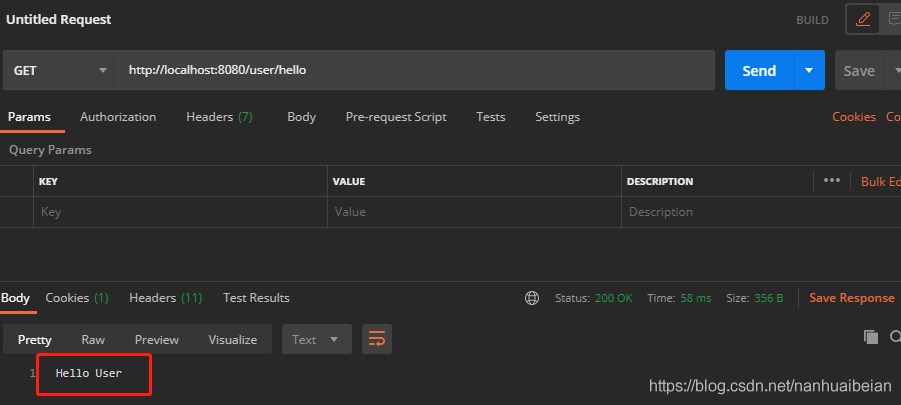Show the Preview response view
The image size is (901, 405).
(157, 339)
